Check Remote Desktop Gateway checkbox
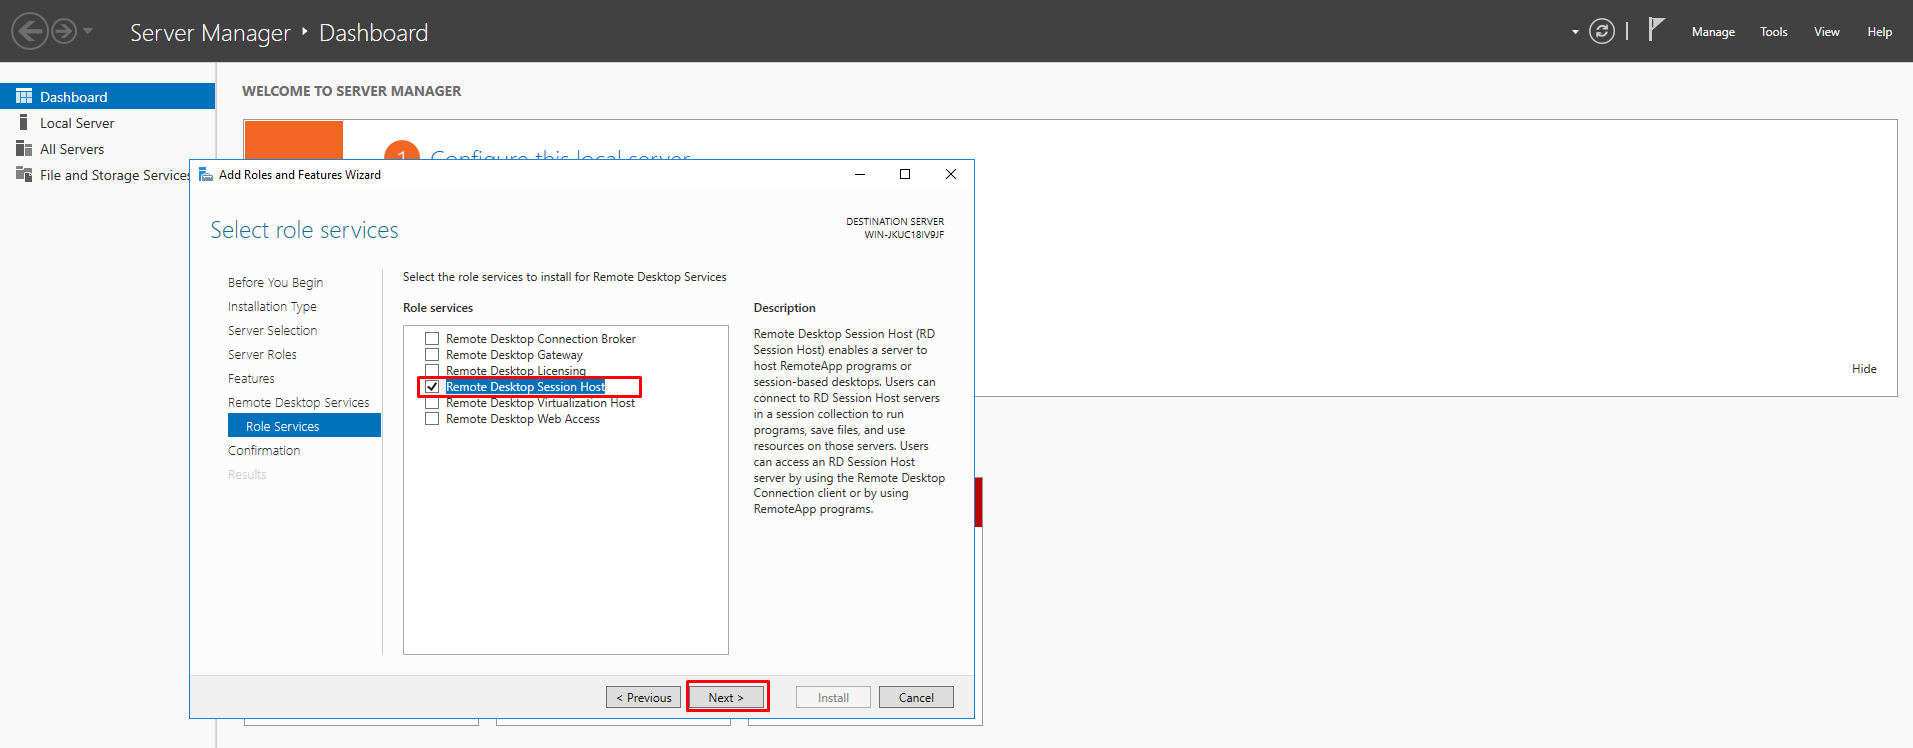The height and width of the screenshot is (748, 1913). click(x=432, y=355)
